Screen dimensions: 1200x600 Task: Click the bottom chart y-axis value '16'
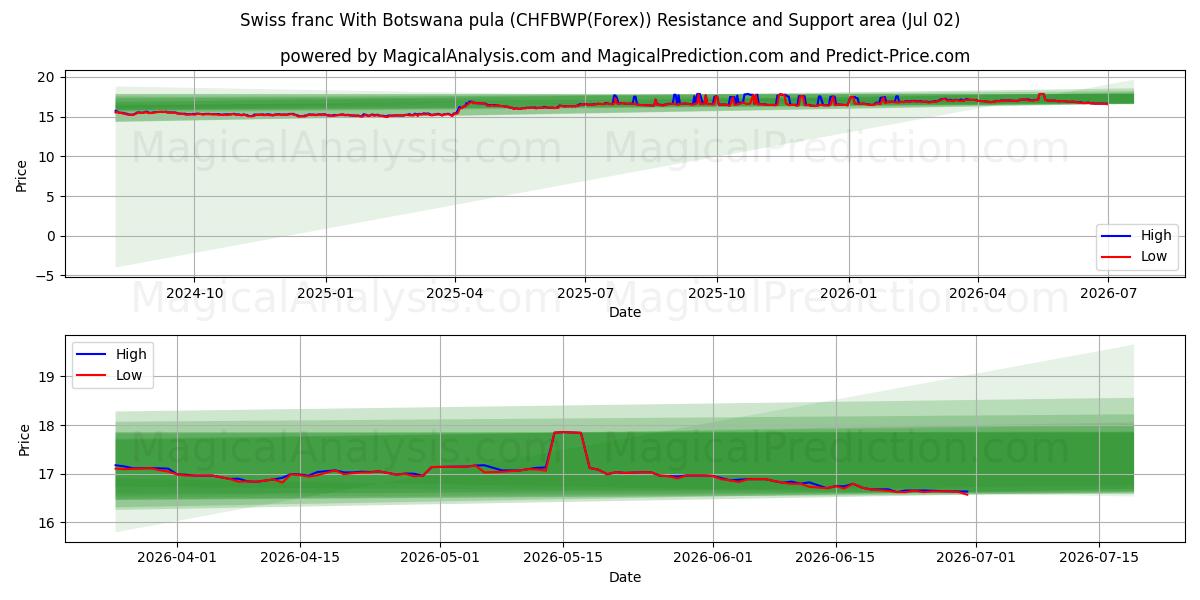(49, 523)
